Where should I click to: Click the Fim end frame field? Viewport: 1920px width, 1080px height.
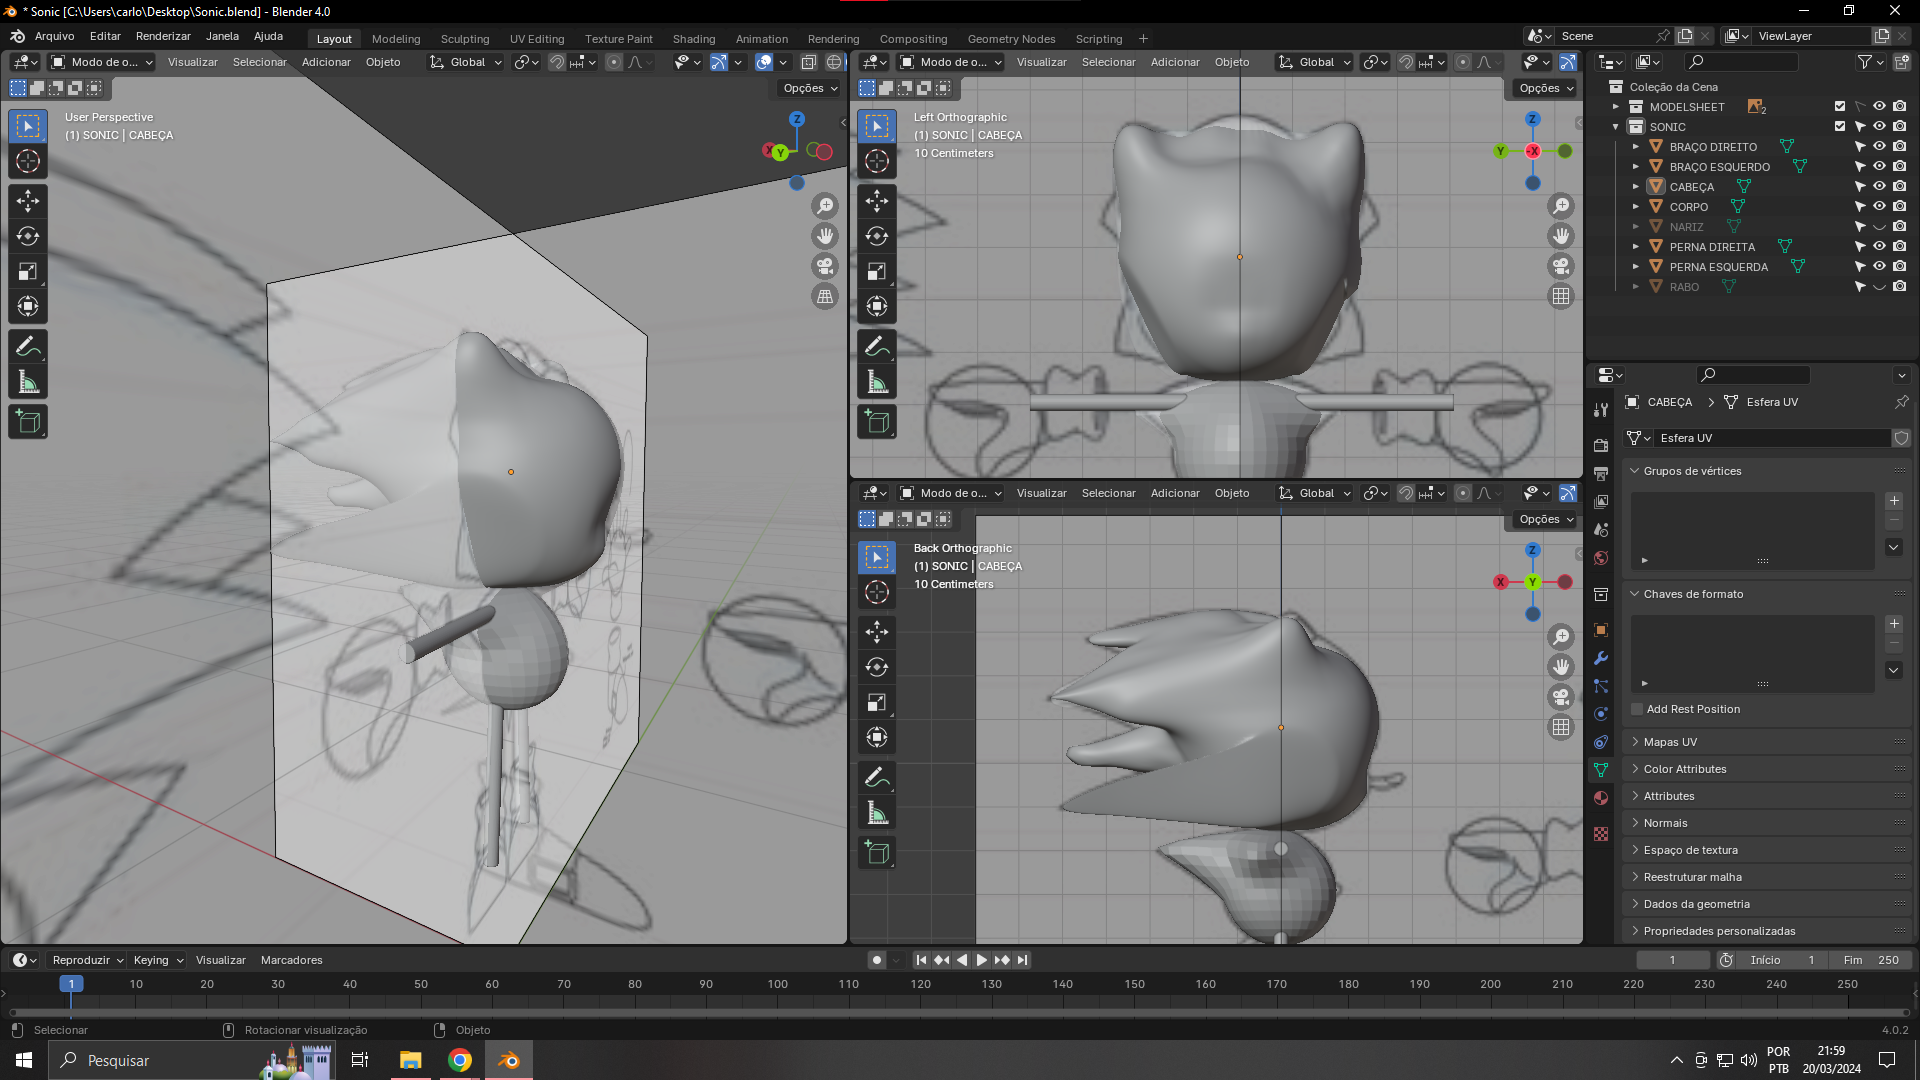[1870, 960]
